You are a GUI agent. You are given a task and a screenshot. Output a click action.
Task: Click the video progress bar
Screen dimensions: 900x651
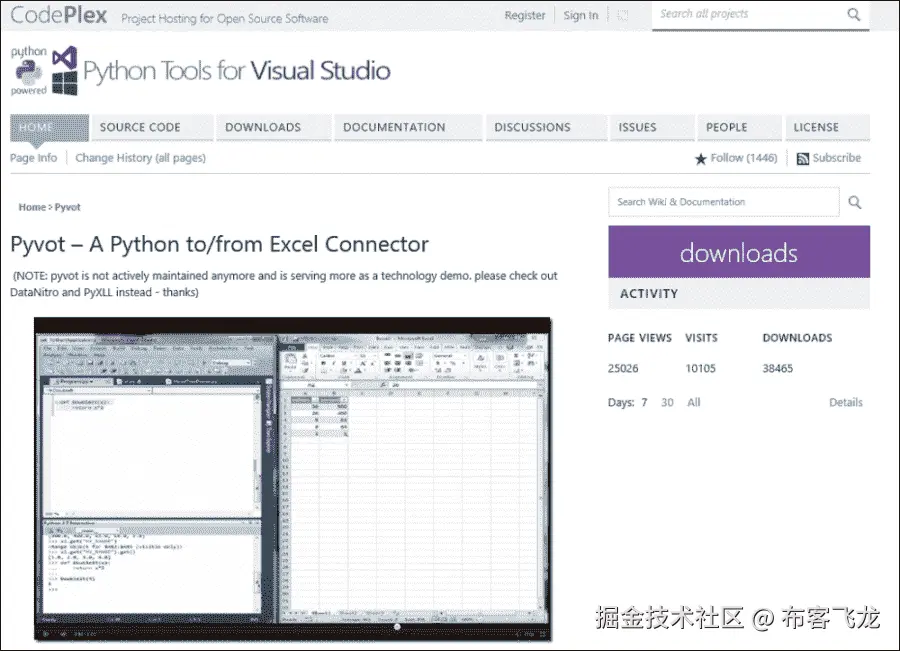point(293,627)
